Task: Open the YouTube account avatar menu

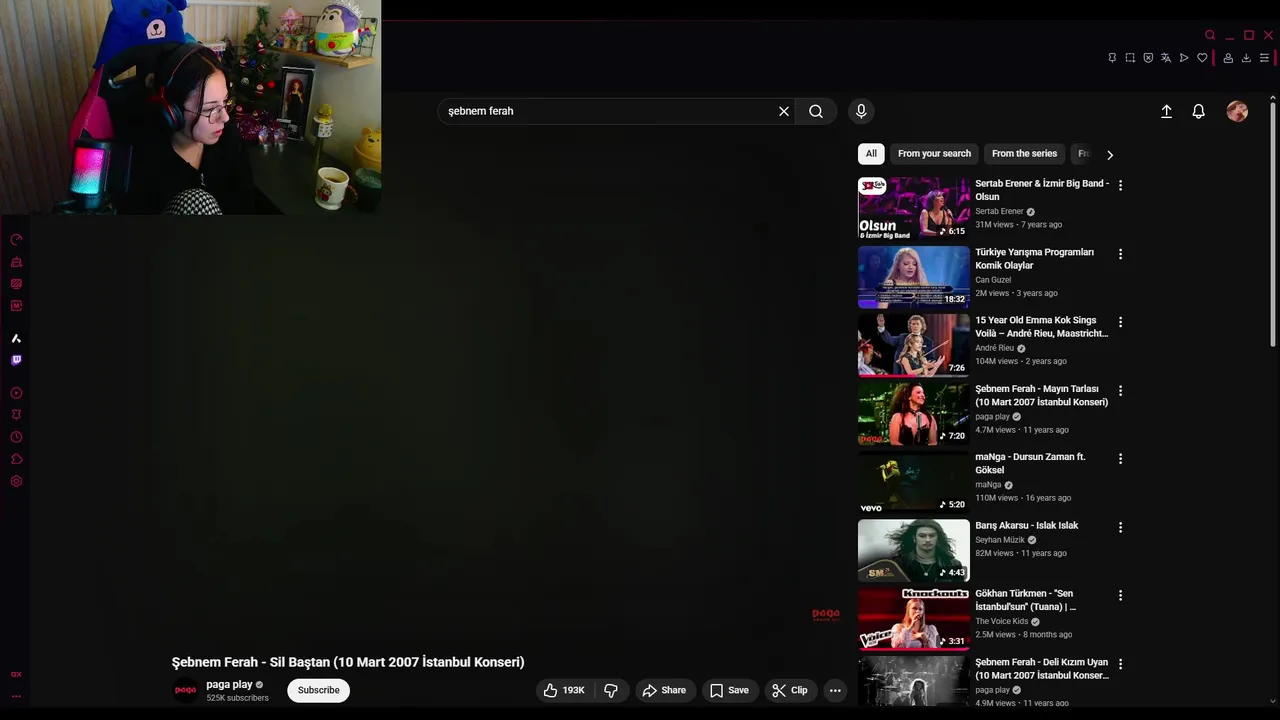Action: coord(1237,112)
